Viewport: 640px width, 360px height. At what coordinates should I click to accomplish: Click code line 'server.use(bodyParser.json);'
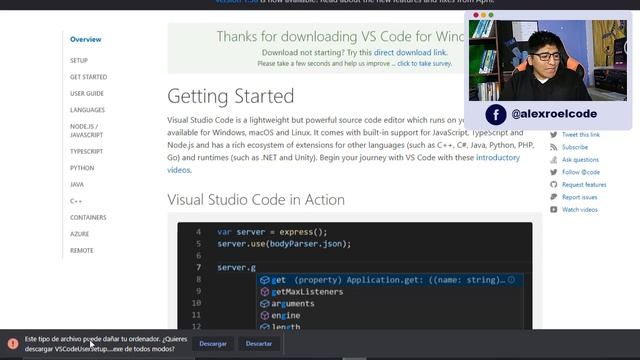click(x=284, y=244)
